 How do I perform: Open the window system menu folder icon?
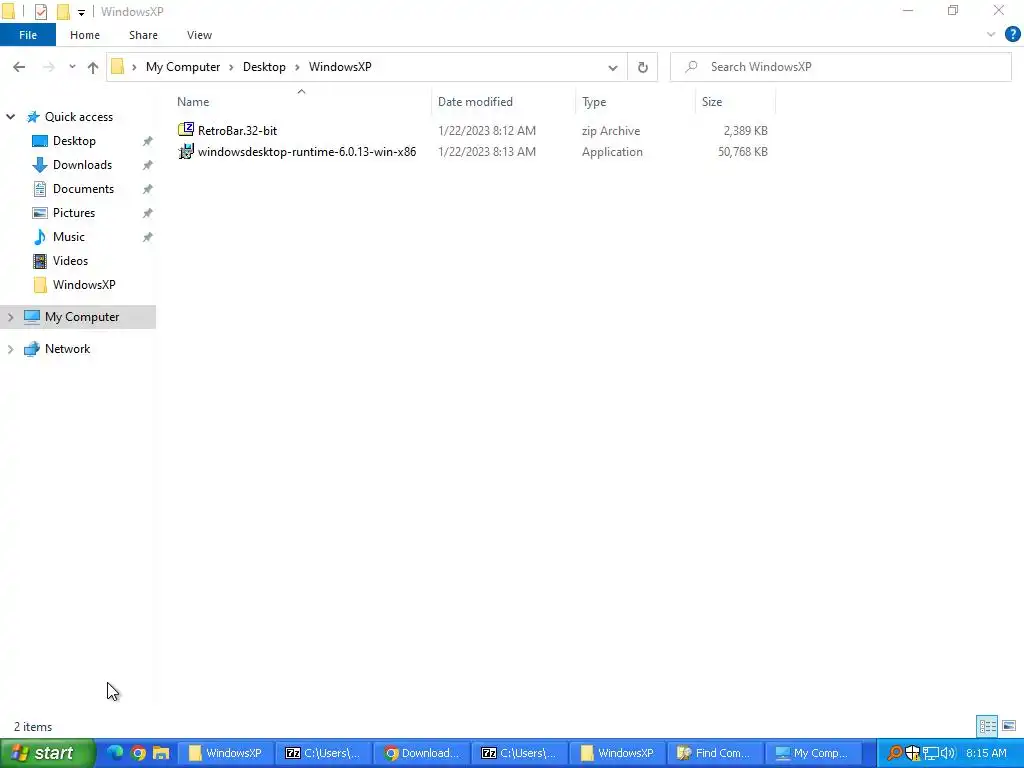(x=8, y=12)
